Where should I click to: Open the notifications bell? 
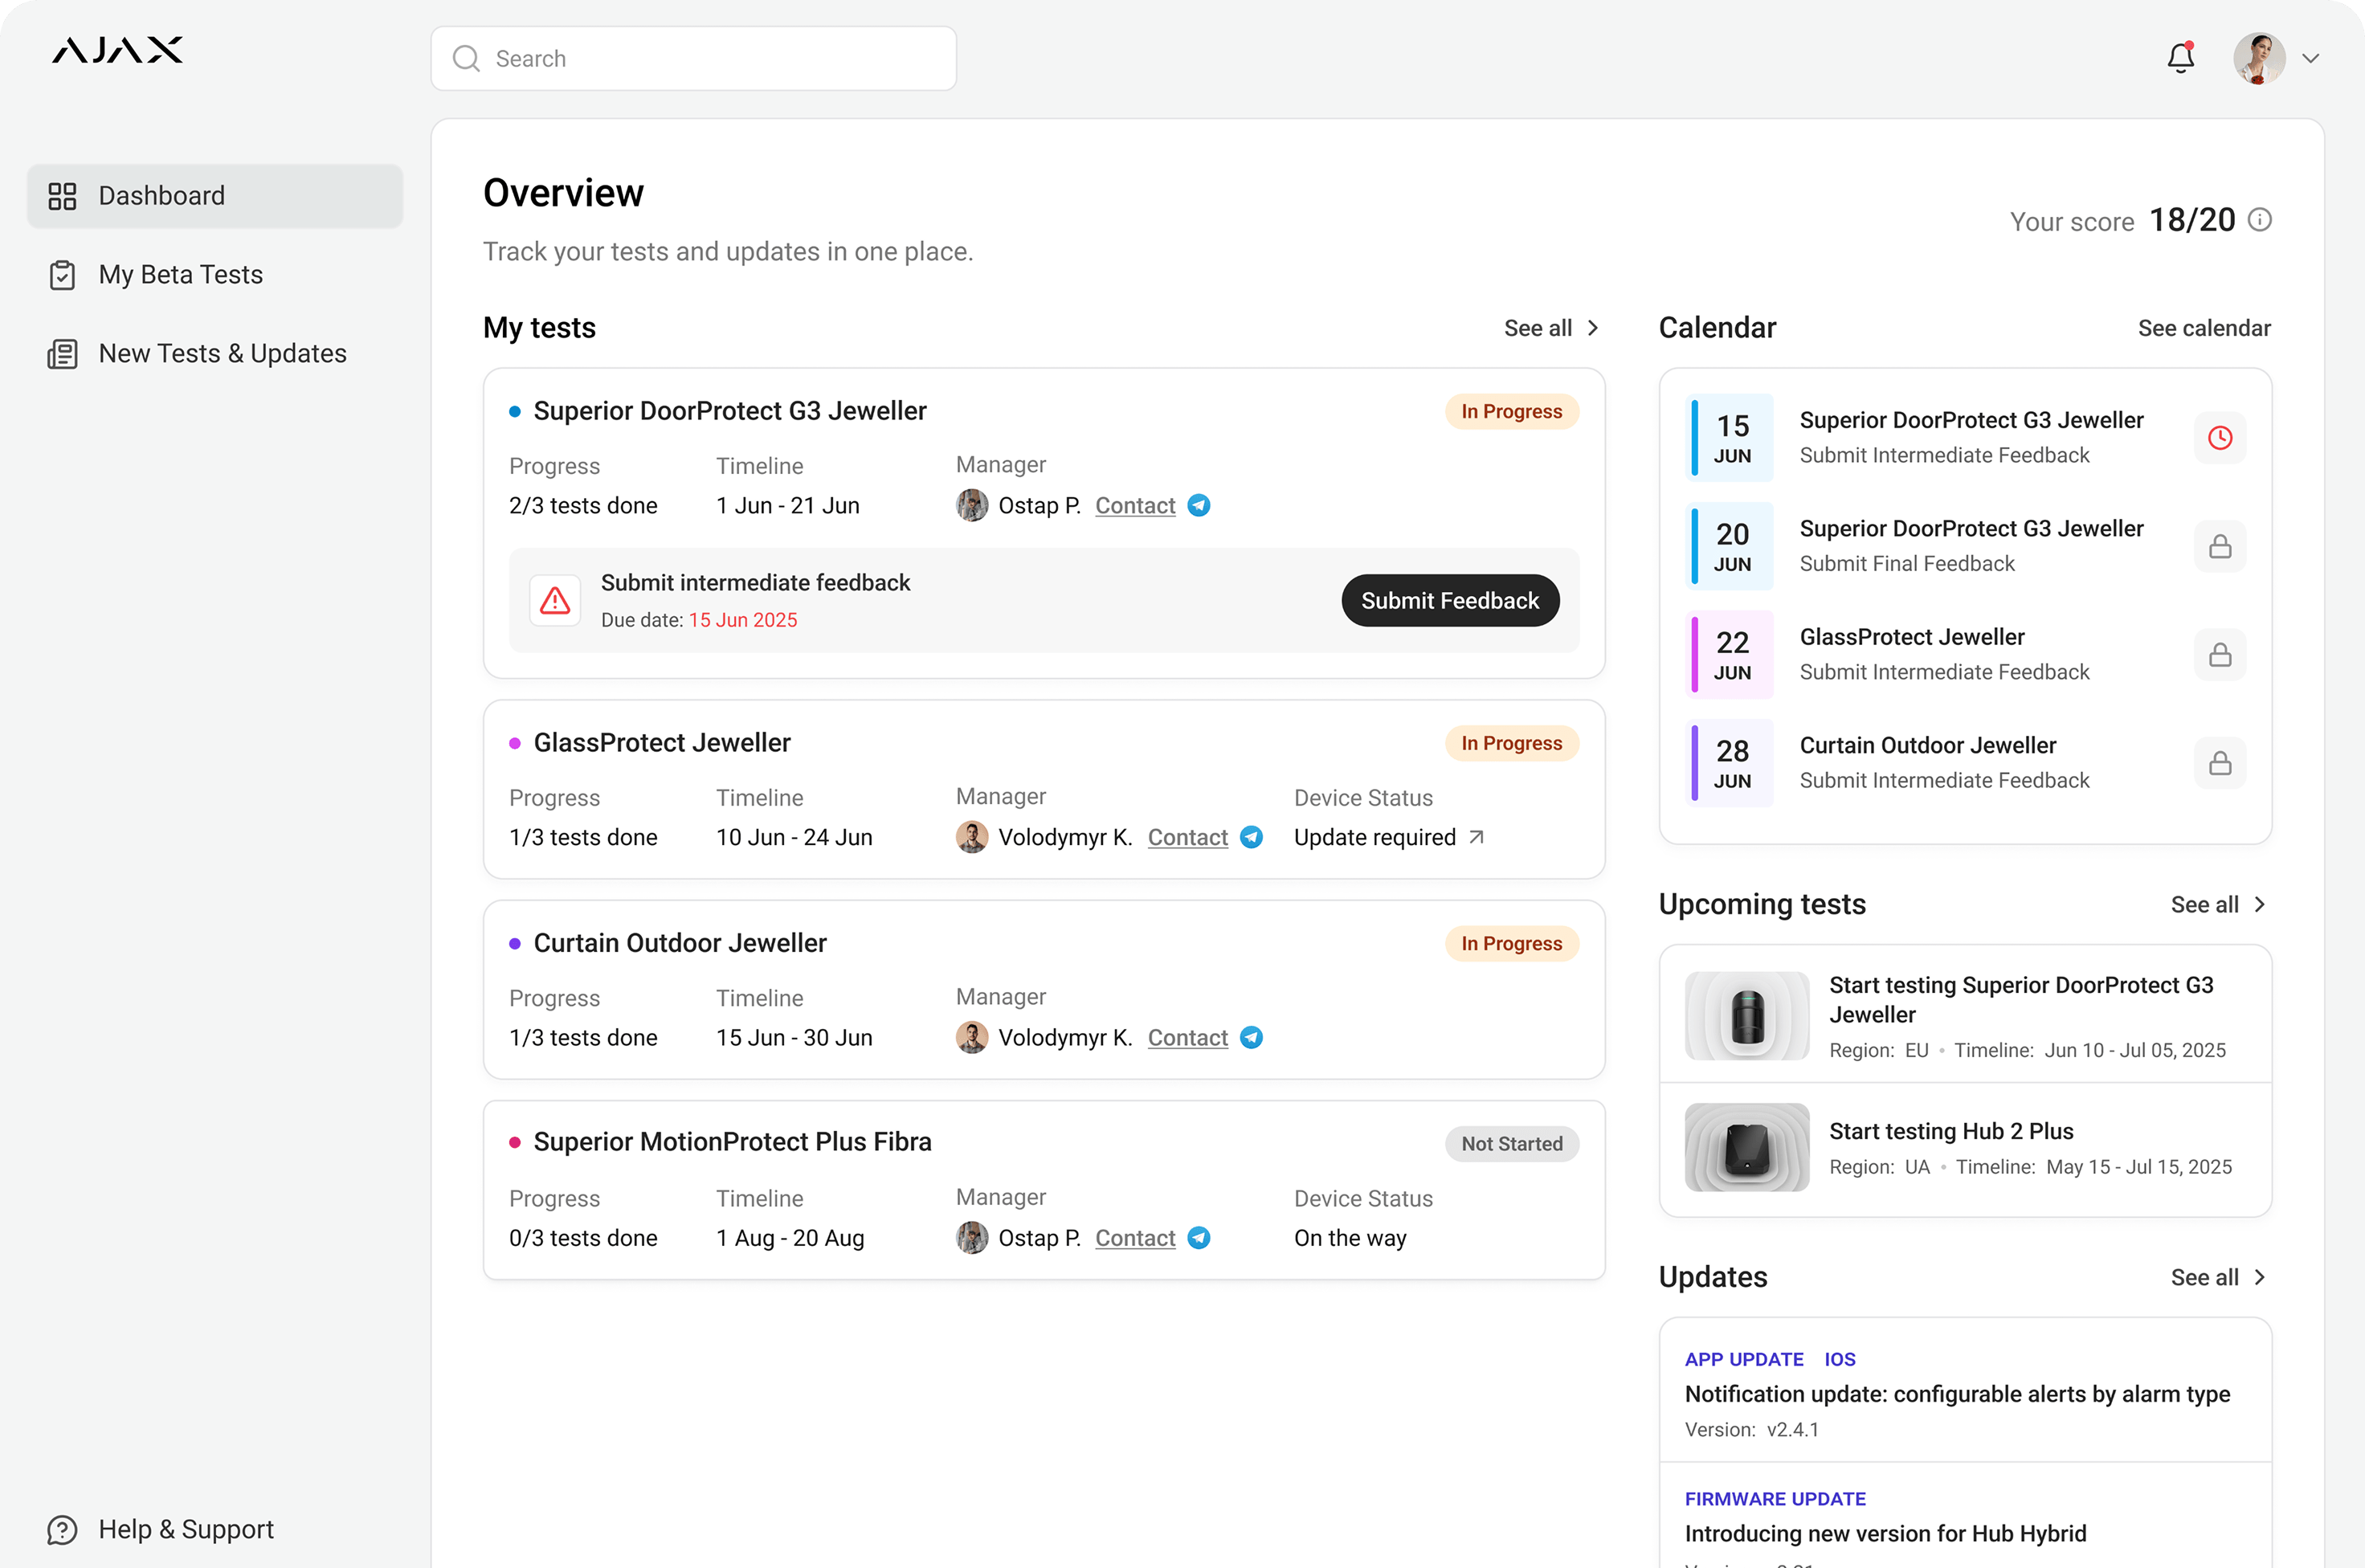(2180, 57)
